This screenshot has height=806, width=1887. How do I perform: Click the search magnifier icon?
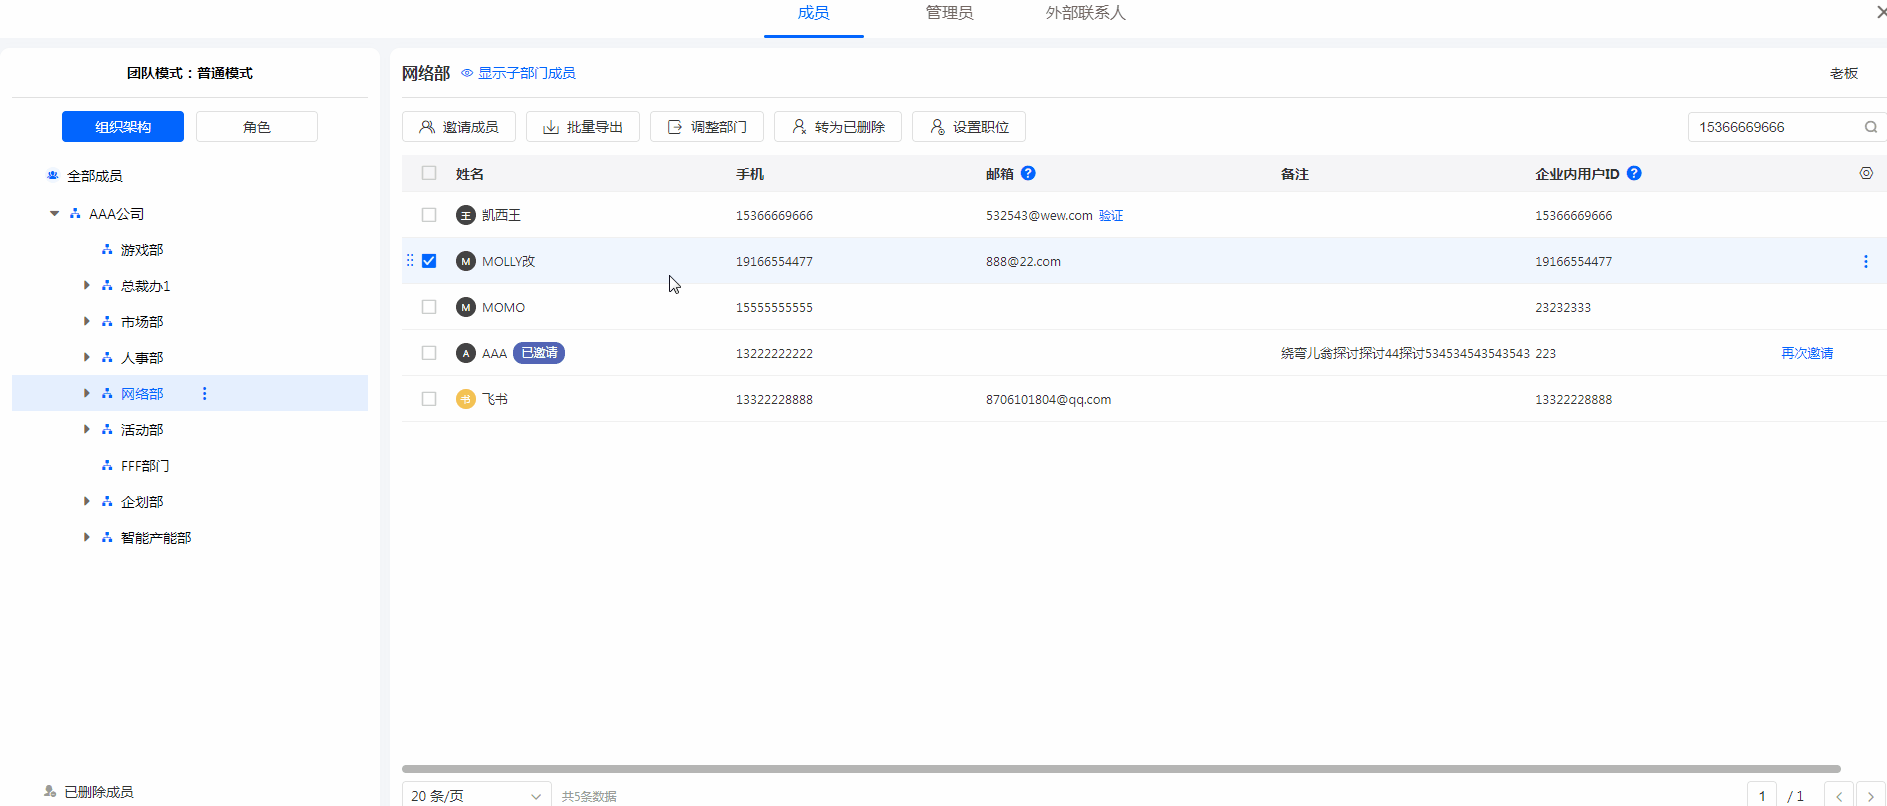1870,127
